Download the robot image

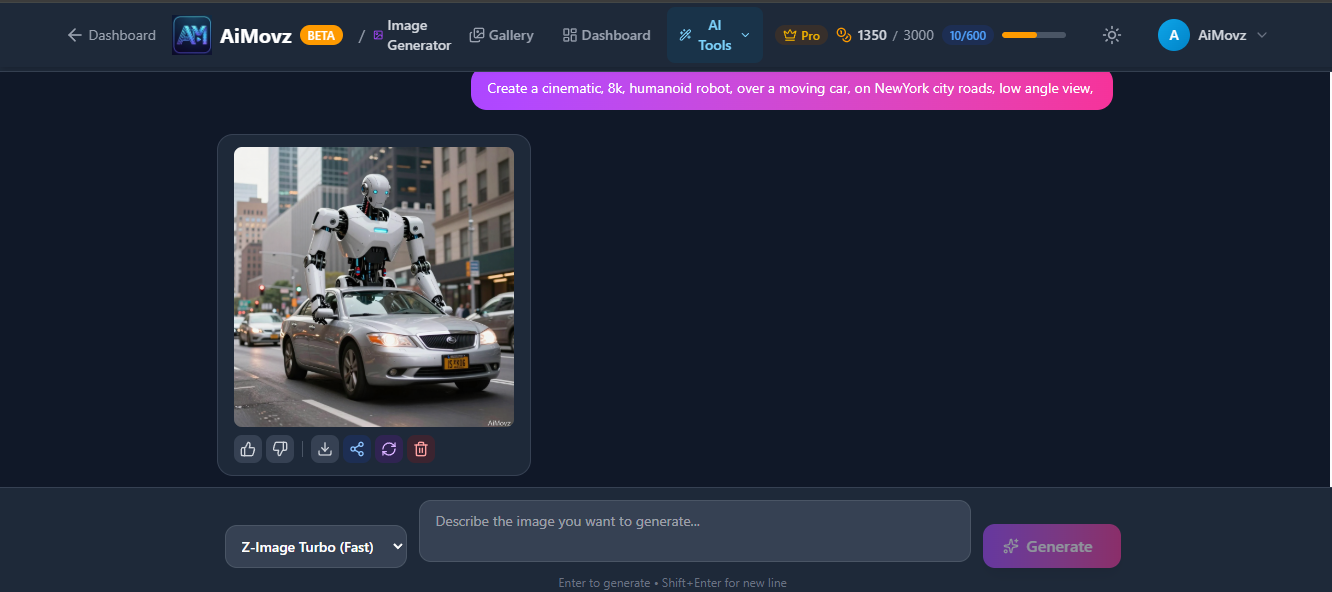pos(324,449)
